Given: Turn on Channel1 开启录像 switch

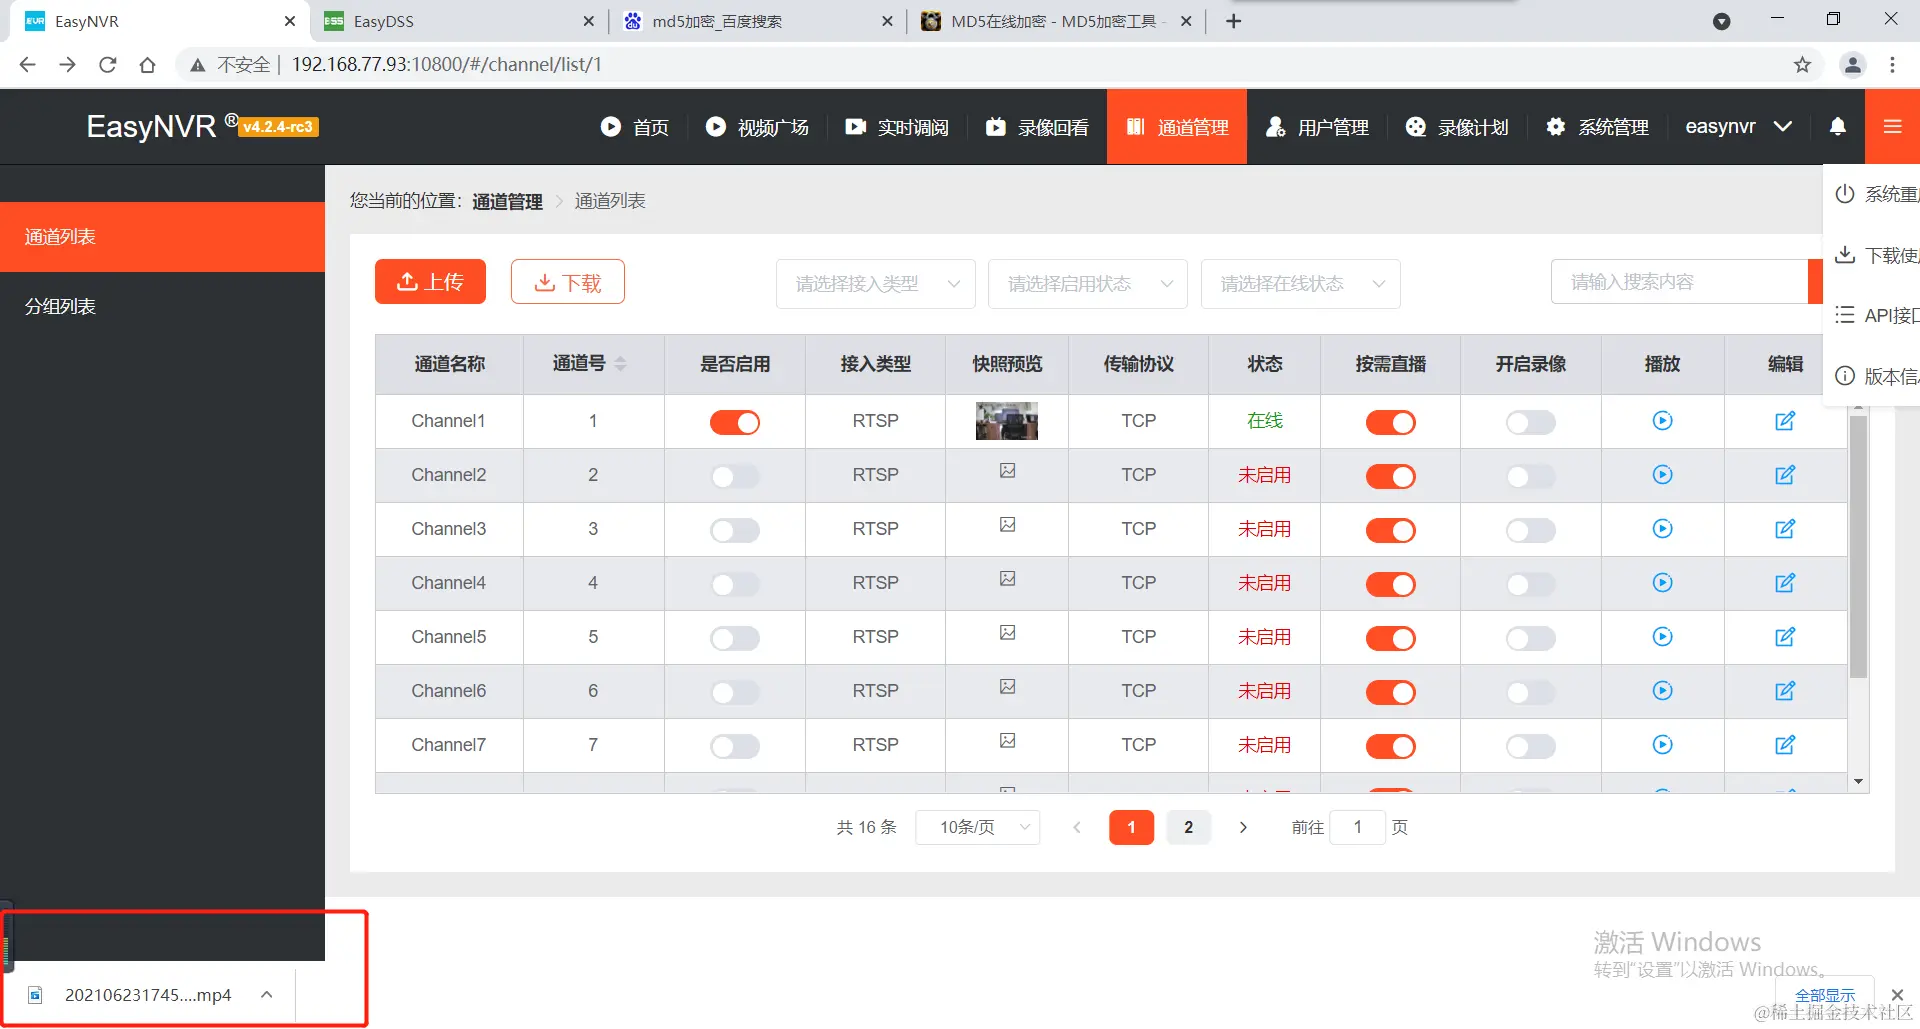Looking at the screenshot, I should click(x=1531, y=422).
